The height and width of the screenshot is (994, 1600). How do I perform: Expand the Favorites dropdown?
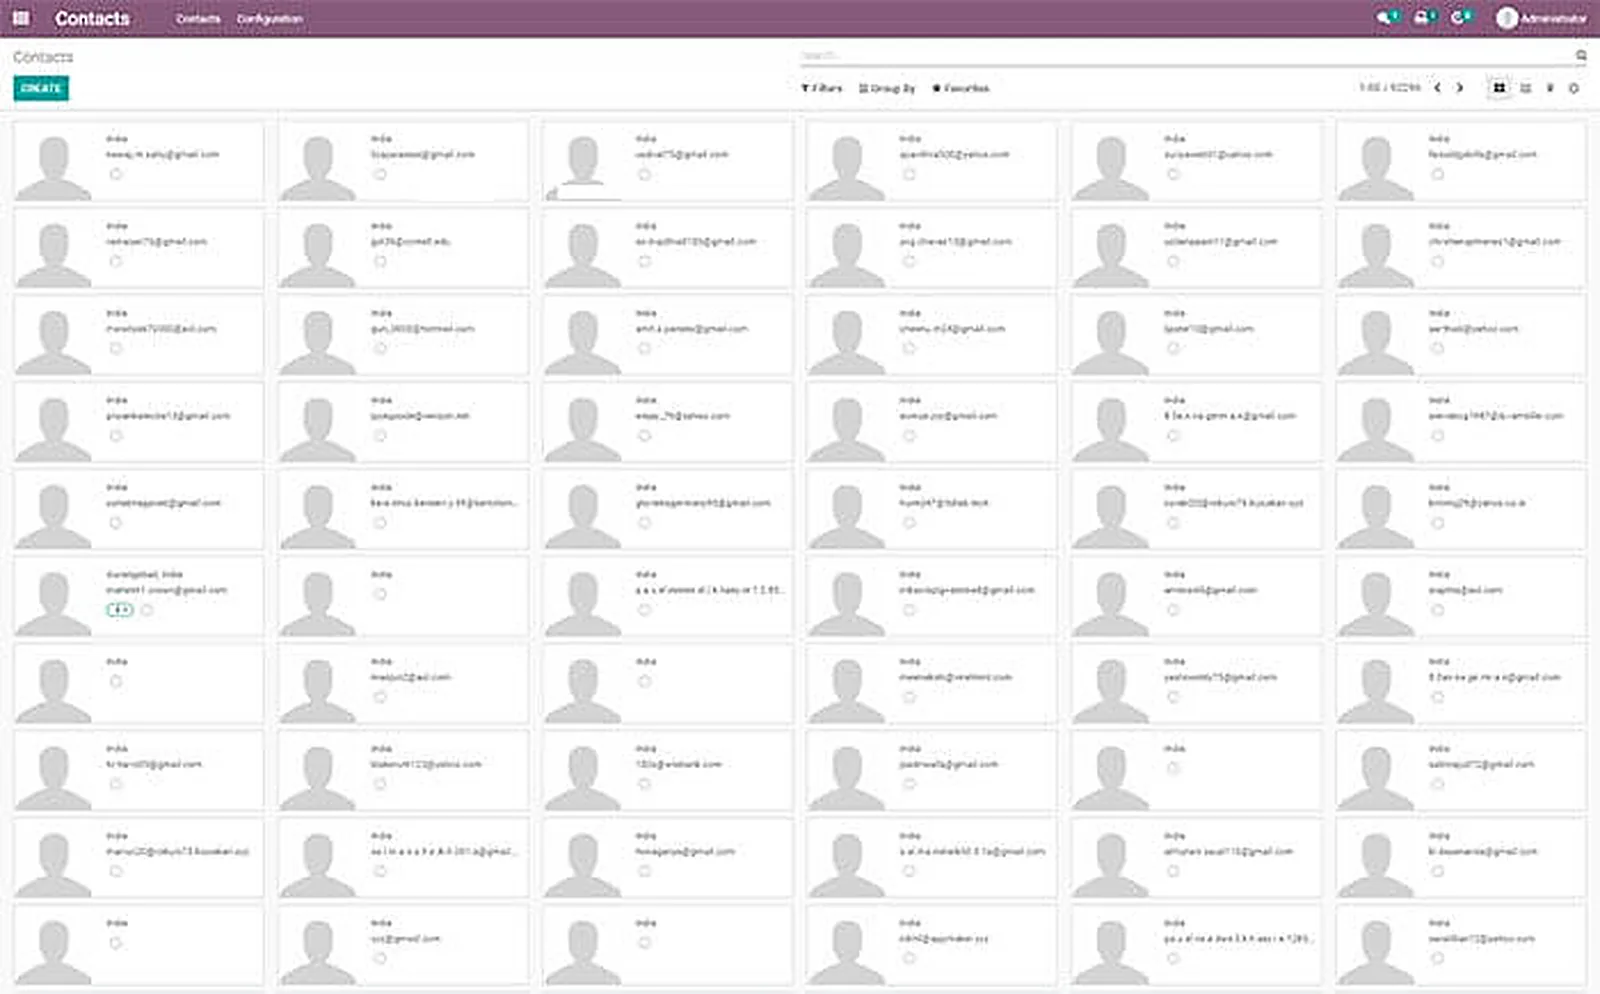point(961,88)
